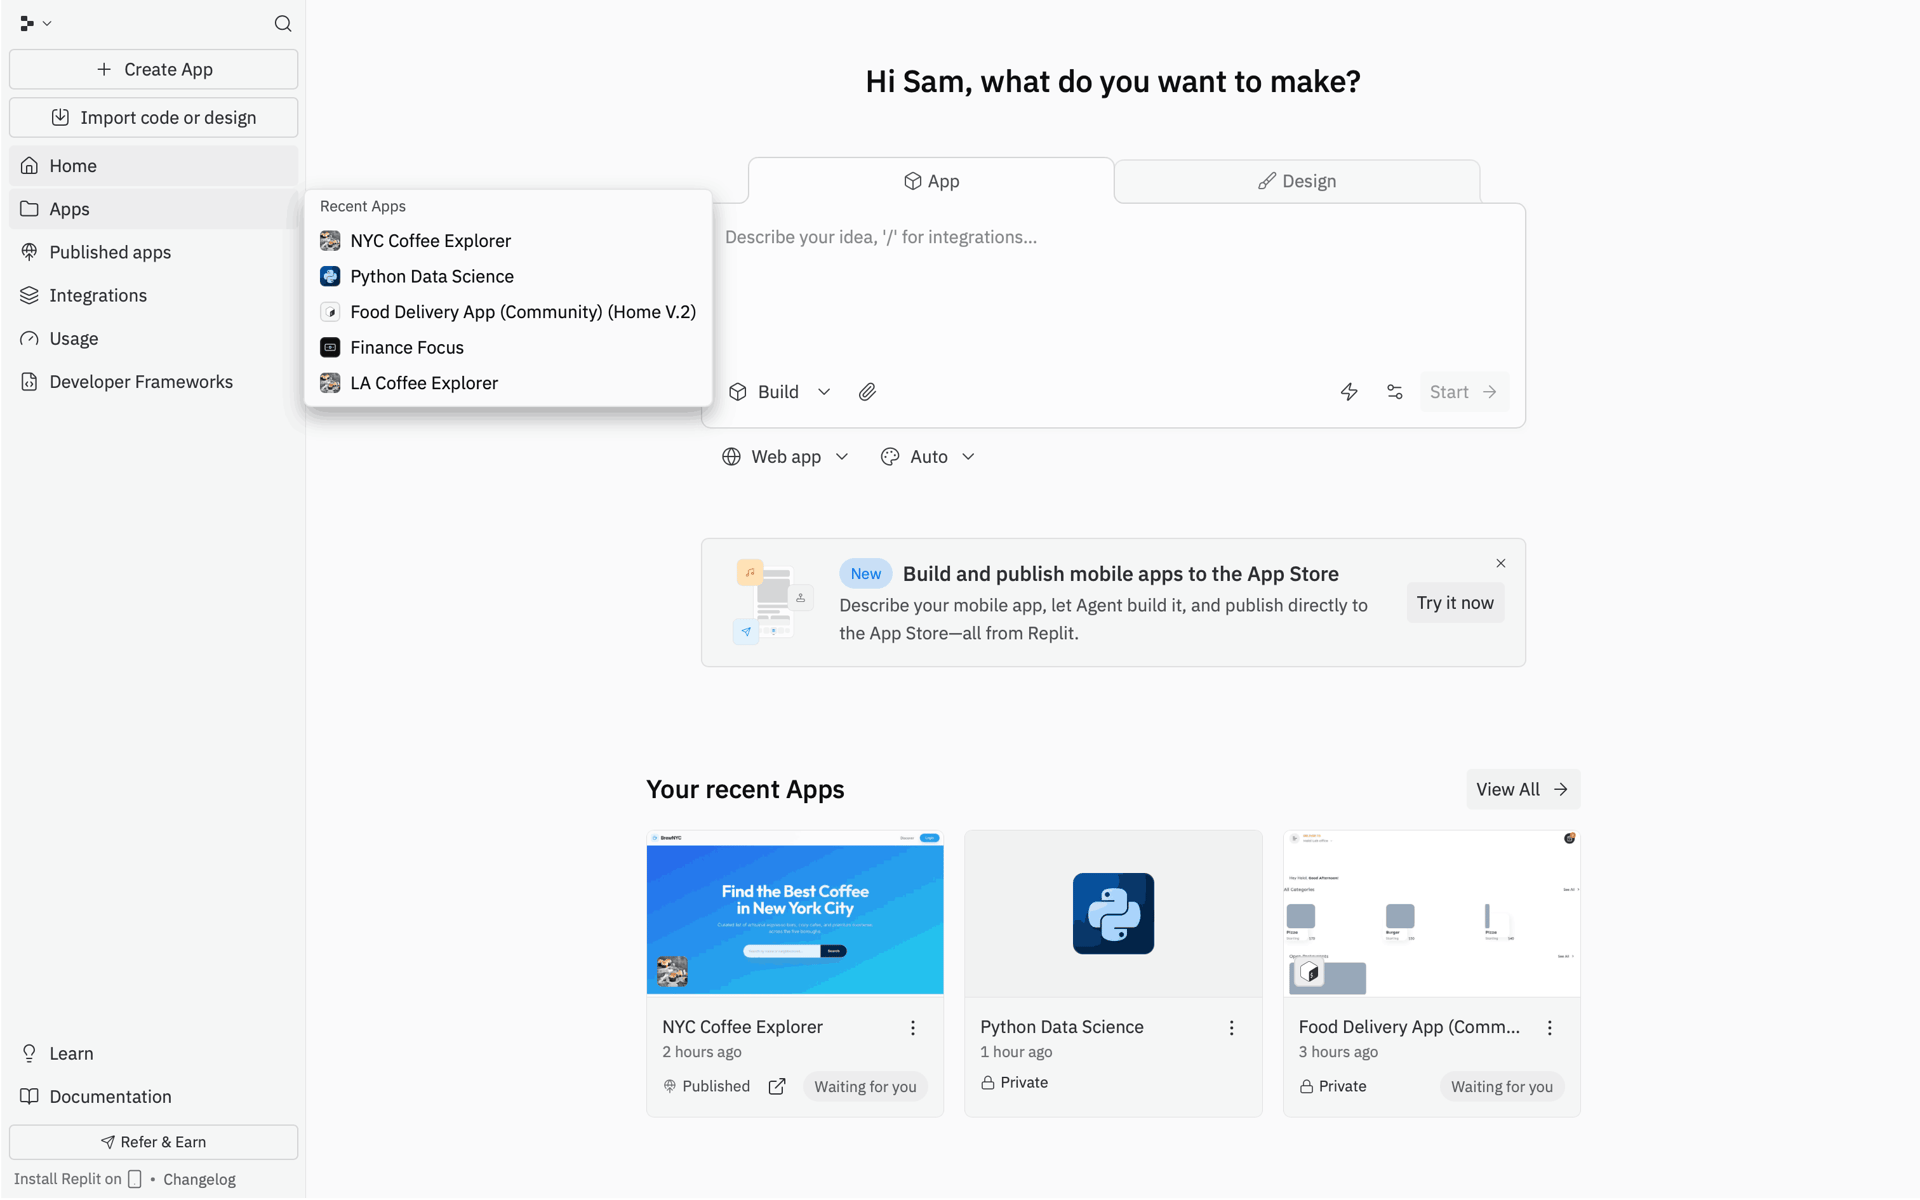Open Food Delivery App card options menu
Screen dimensions: 1920x1200
click(x=1550, y=1028)
